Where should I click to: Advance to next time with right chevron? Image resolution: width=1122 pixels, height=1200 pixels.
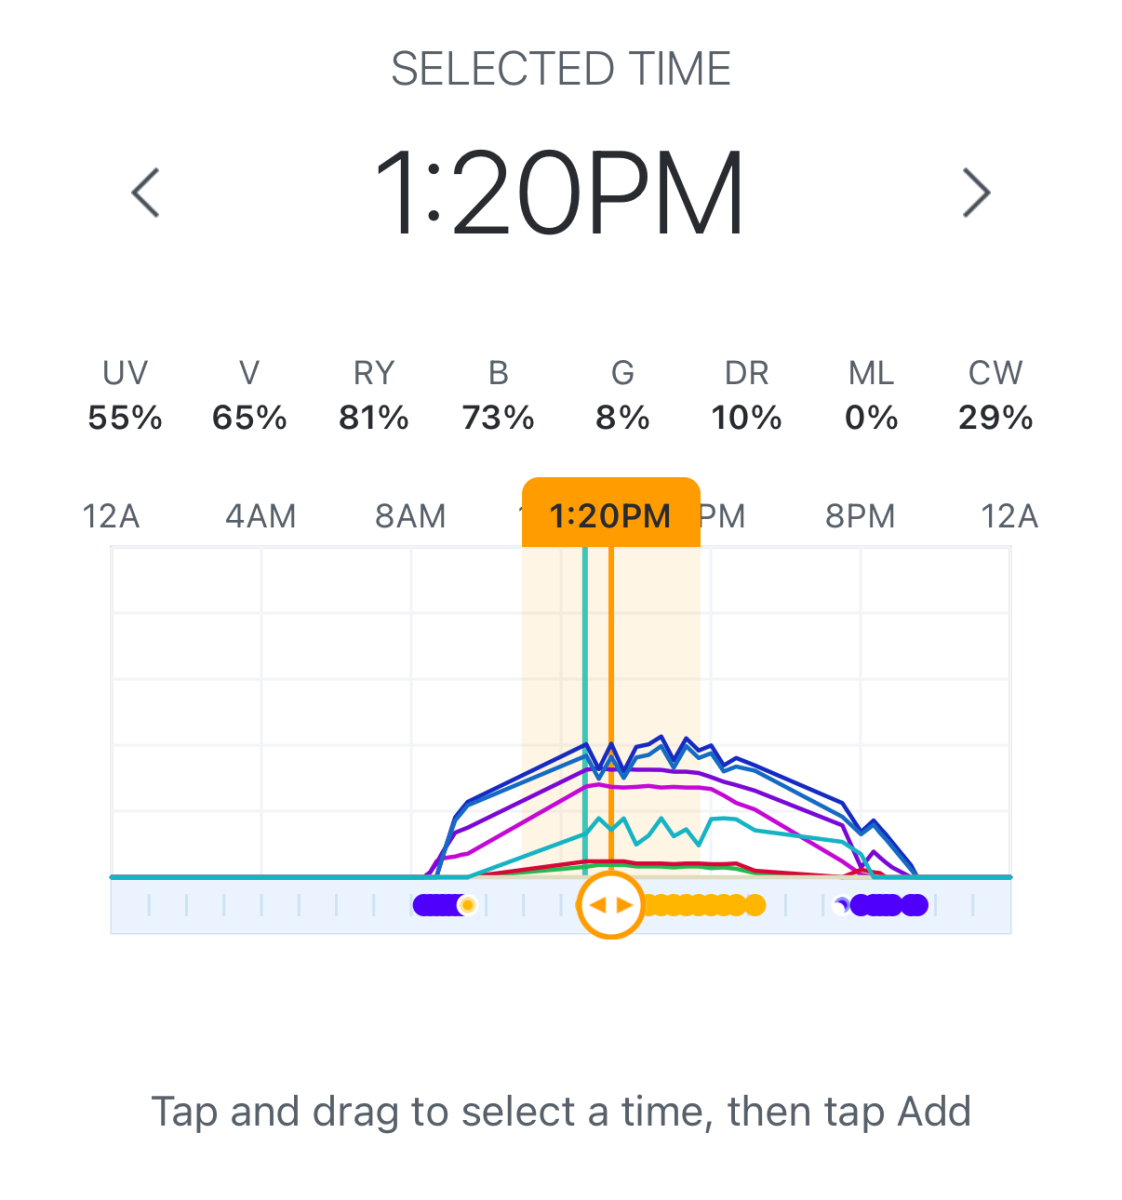point(976,192)
